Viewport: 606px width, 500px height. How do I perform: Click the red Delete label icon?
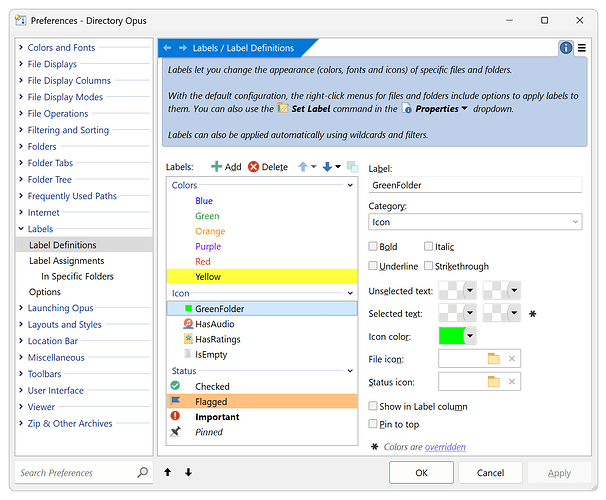(253, 167)
